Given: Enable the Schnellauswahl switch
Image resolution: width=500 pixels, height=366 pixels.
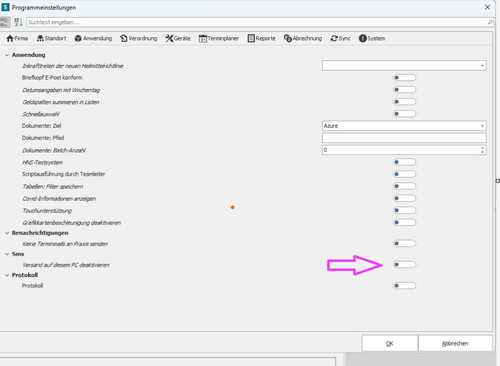Looking at the screenshot, I should pyautogui.click(x=404, y=114).
